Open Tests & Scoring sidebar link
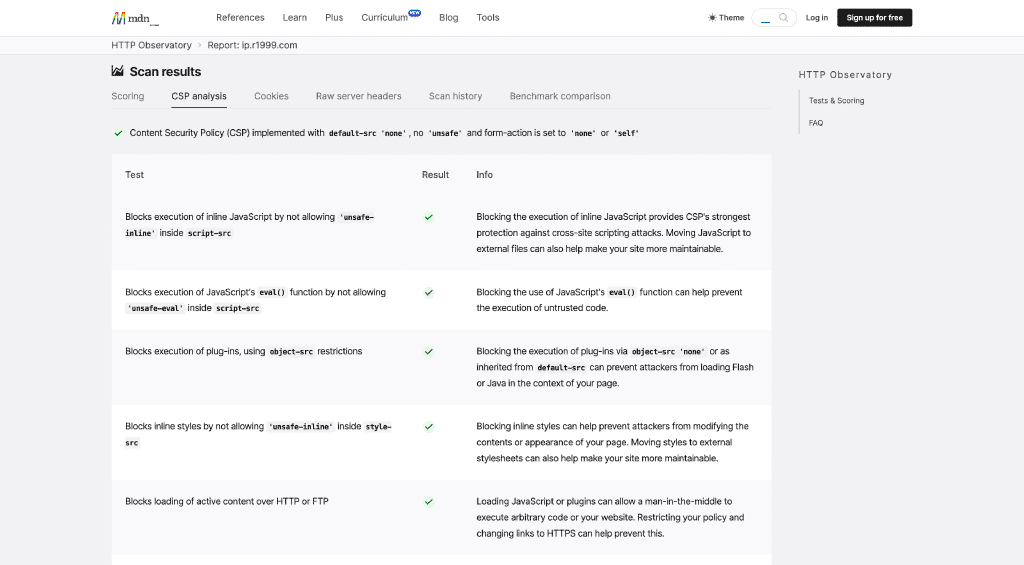 [x=836, y=101]
